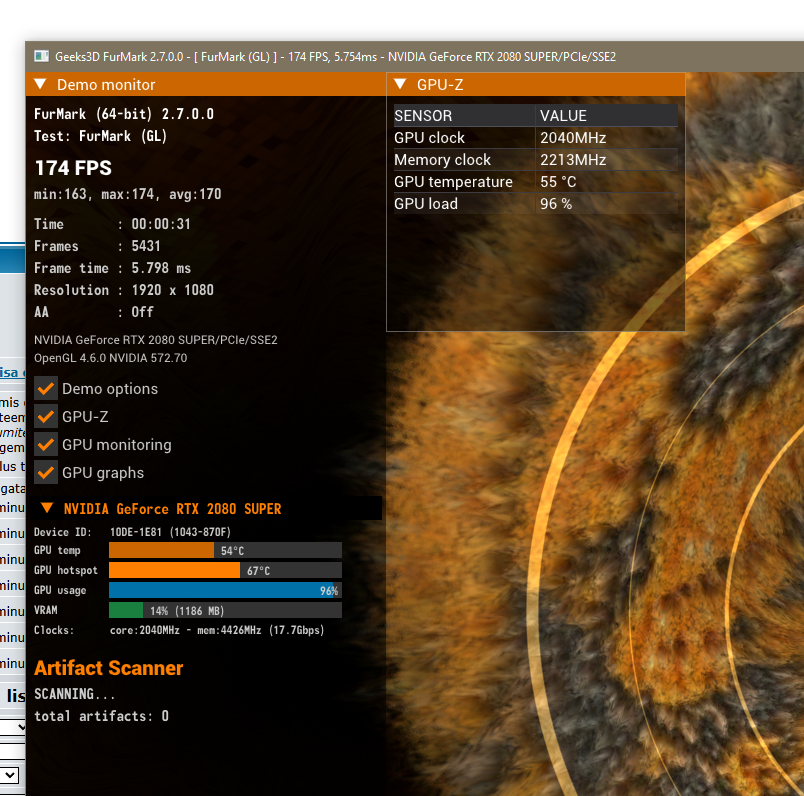Click the Artifact Scanner heading
Screen dimensions: 804x796
109,668
